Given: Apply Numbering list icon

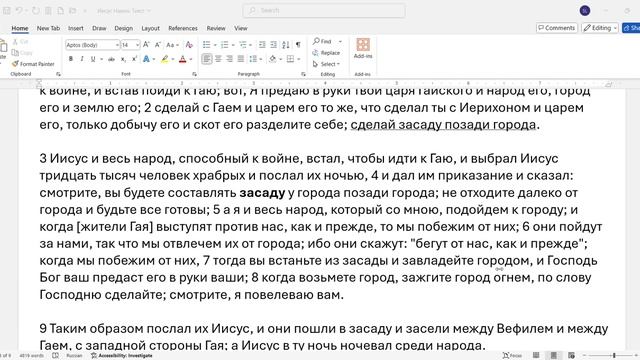Looking at the screenshot, I should pos(224,44).
